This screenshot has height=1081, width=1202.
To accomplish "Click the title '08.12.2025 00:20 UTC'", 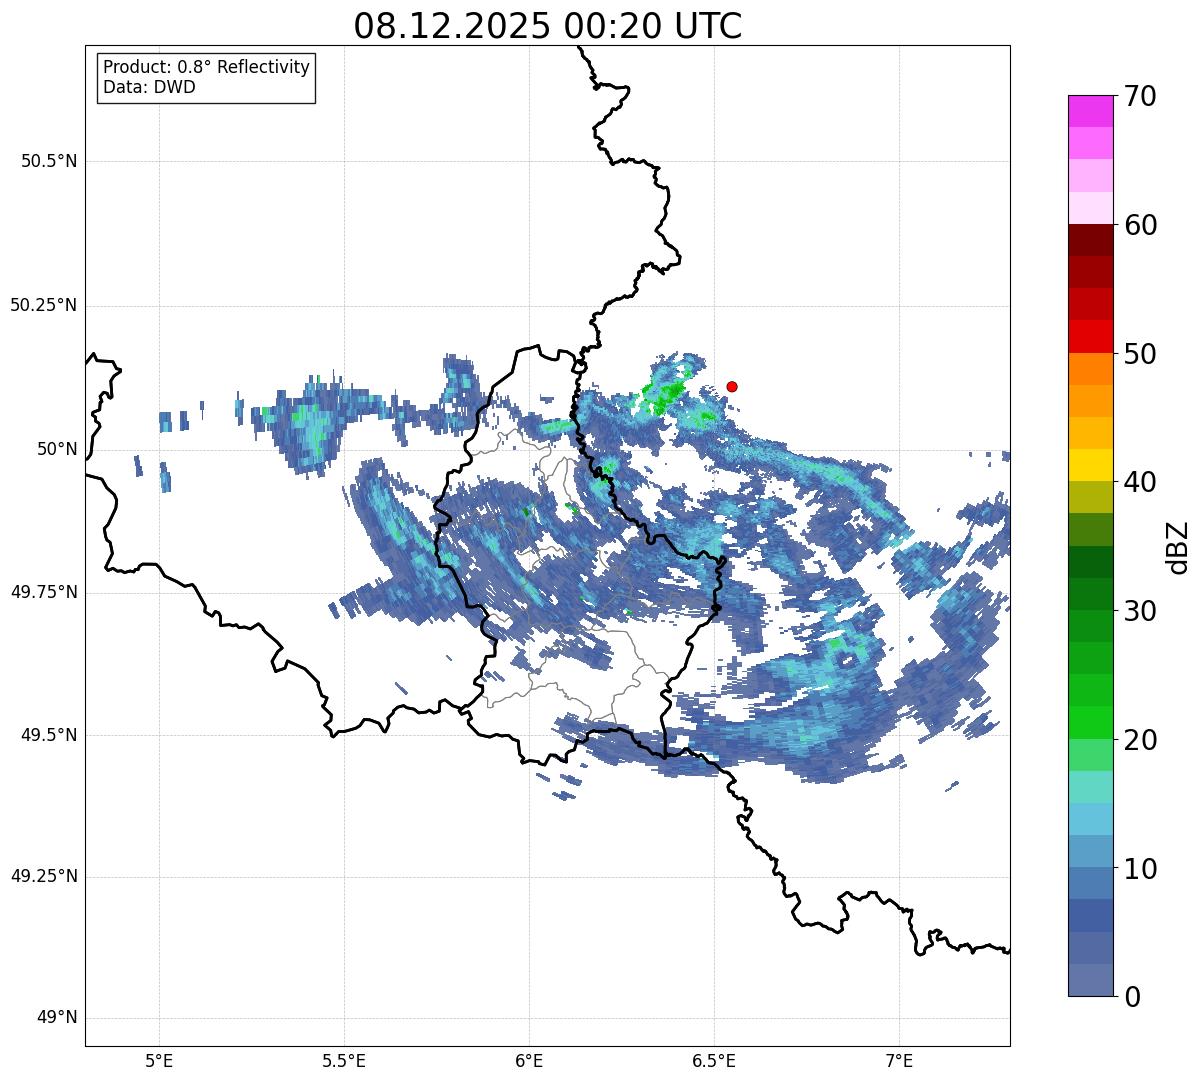I will coord(548,26).
